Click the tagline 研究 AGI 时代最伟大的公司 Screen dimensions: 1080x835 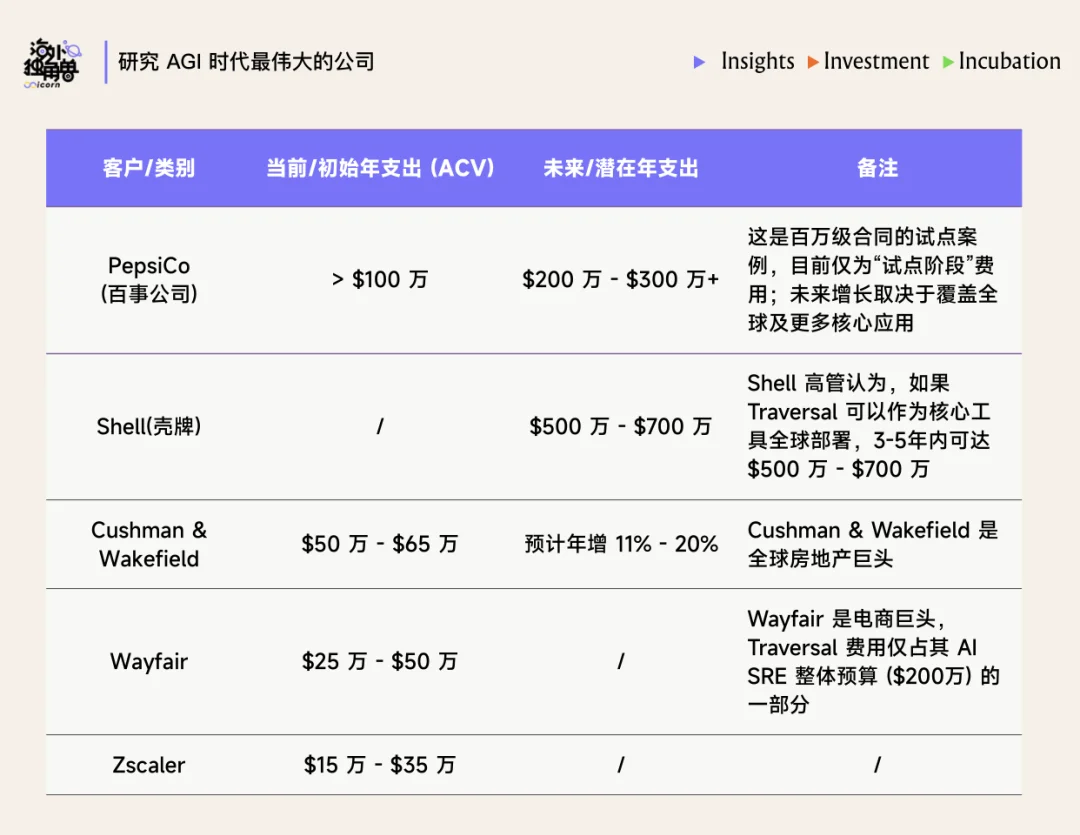[x=245, y=62]
